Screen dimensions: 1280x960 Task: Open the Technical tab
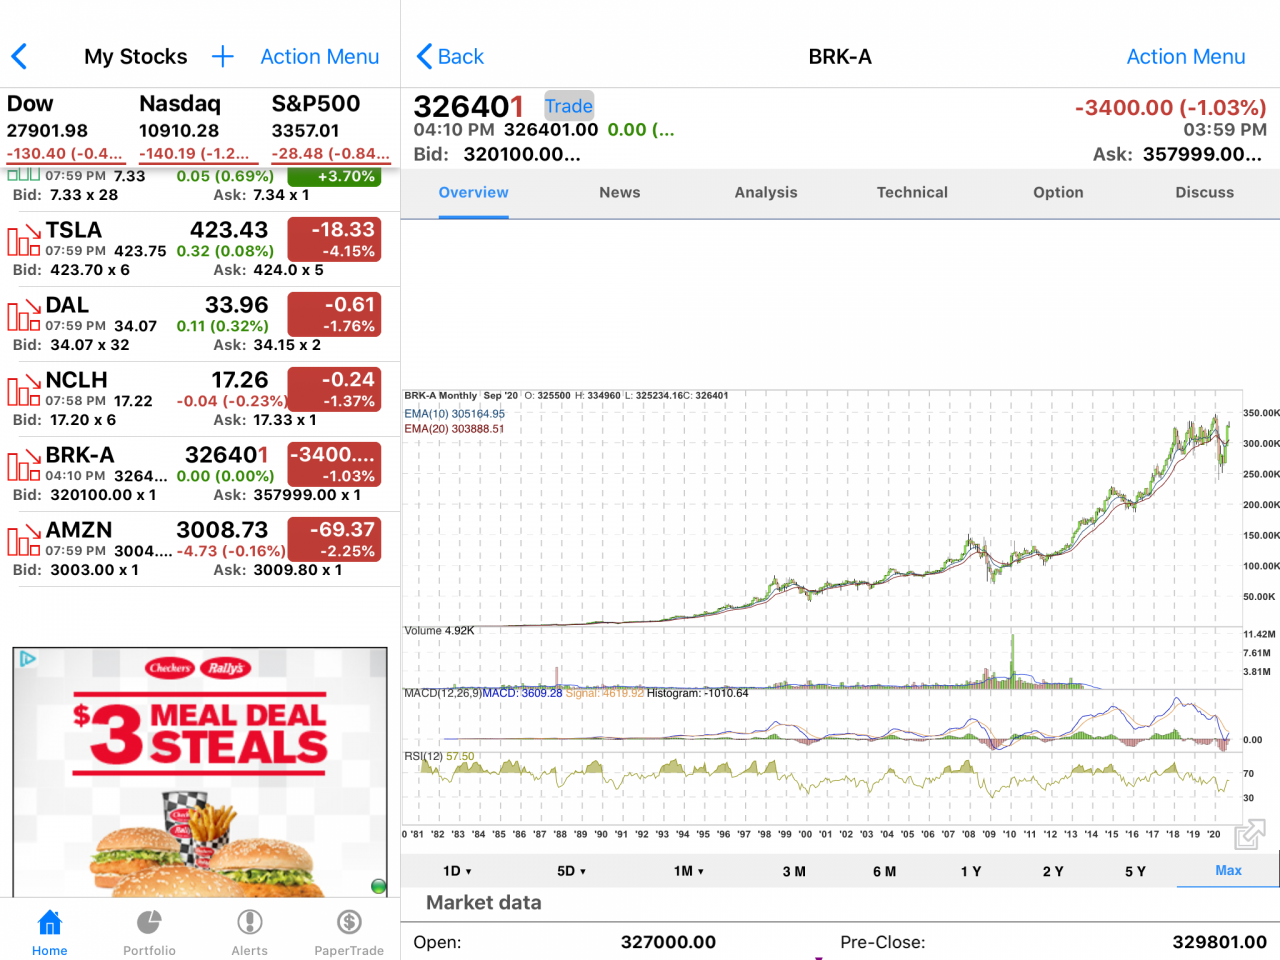click(x=912, y=192)
